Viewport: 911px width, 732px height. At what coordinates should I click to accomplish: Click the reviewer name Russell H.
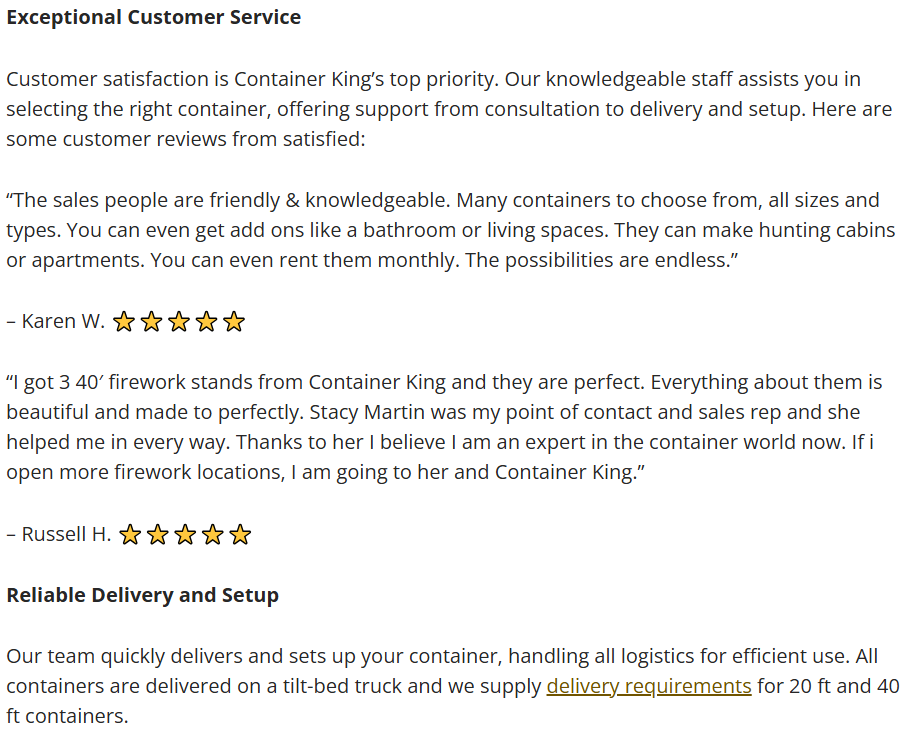(66, 534)
